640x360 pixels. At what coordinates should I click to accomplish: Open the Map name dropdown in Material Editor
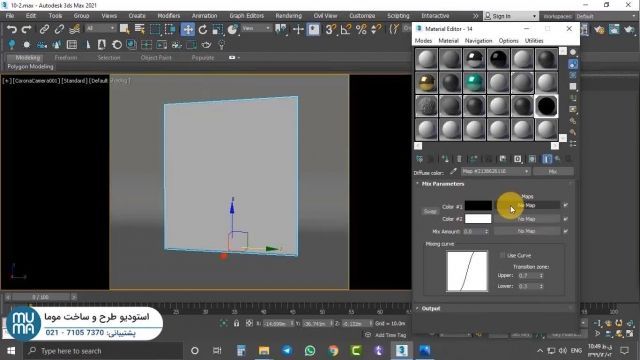tap(496, 171)
